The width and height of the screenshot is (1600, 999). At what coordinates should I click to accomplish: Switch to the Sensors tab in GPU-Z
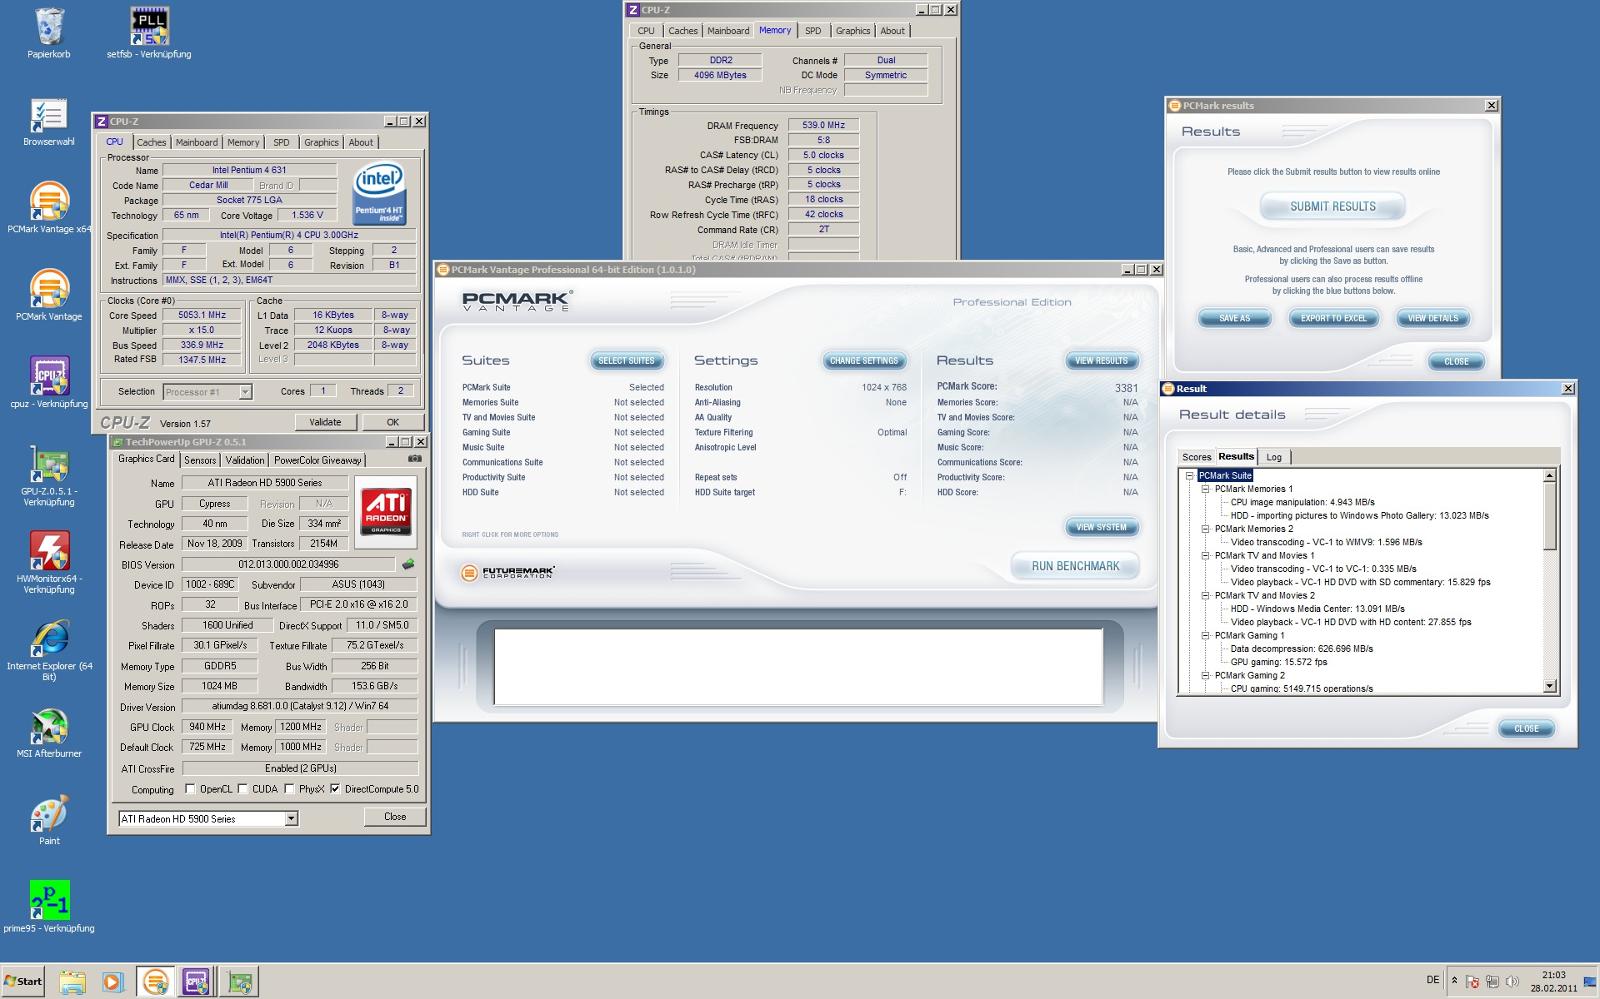pos(200,460)
